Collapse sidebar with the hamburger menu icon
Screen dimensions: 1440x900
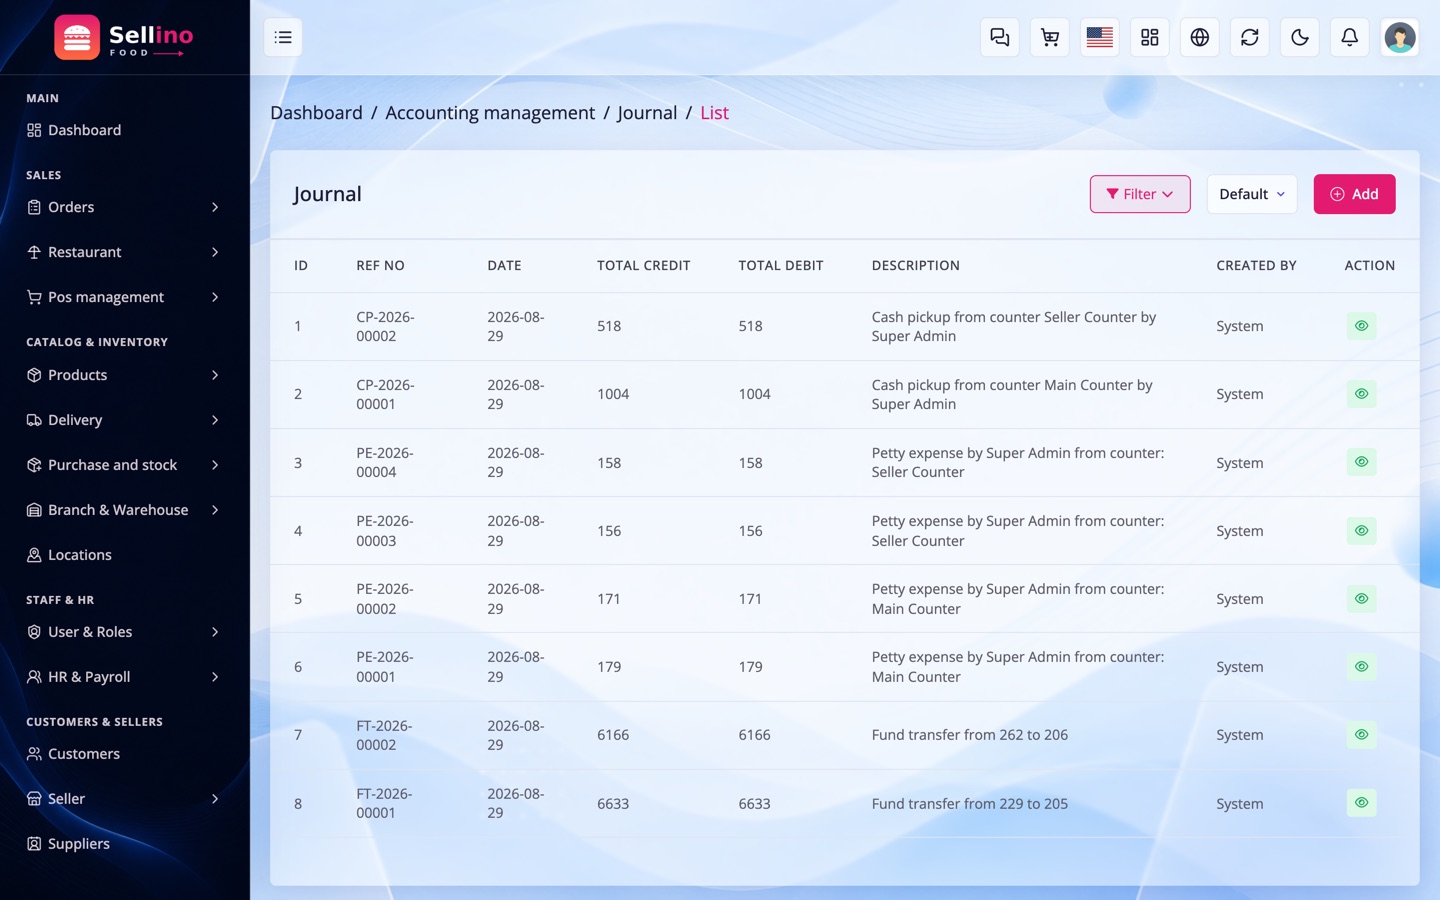pos(283,38)
